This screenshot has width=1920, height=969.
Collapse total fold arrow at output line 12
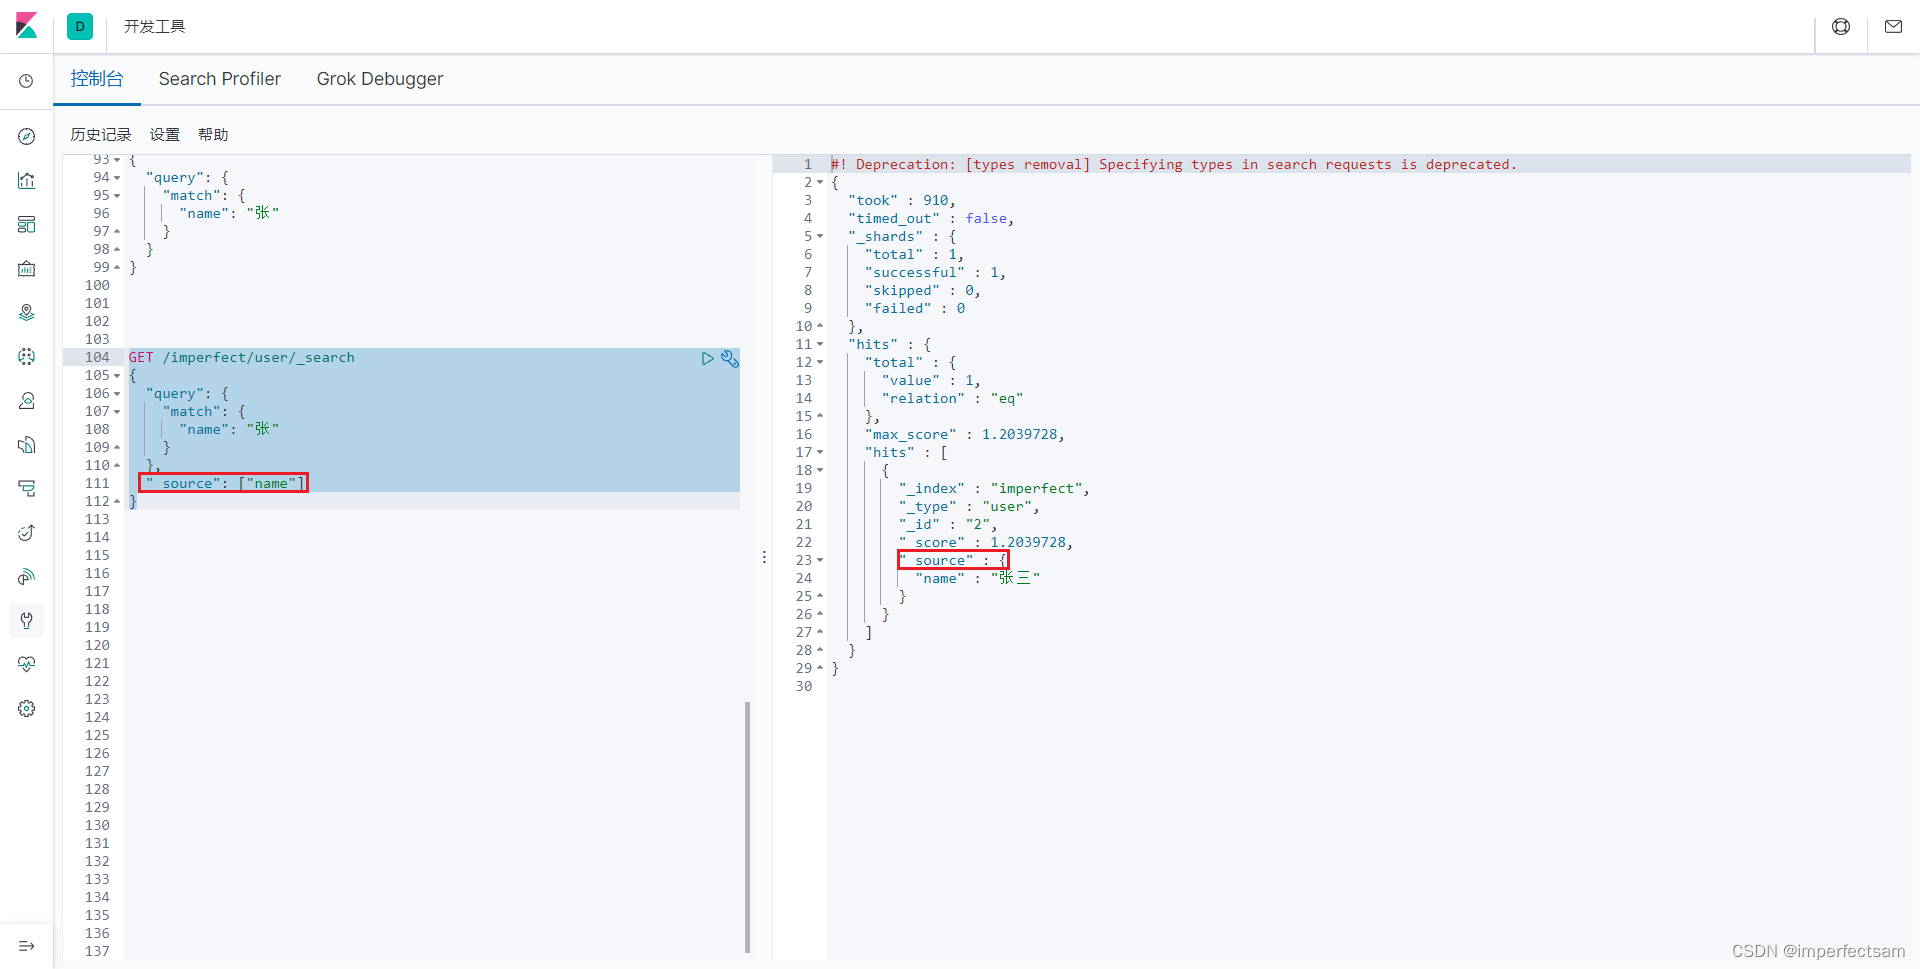[820, 363]
